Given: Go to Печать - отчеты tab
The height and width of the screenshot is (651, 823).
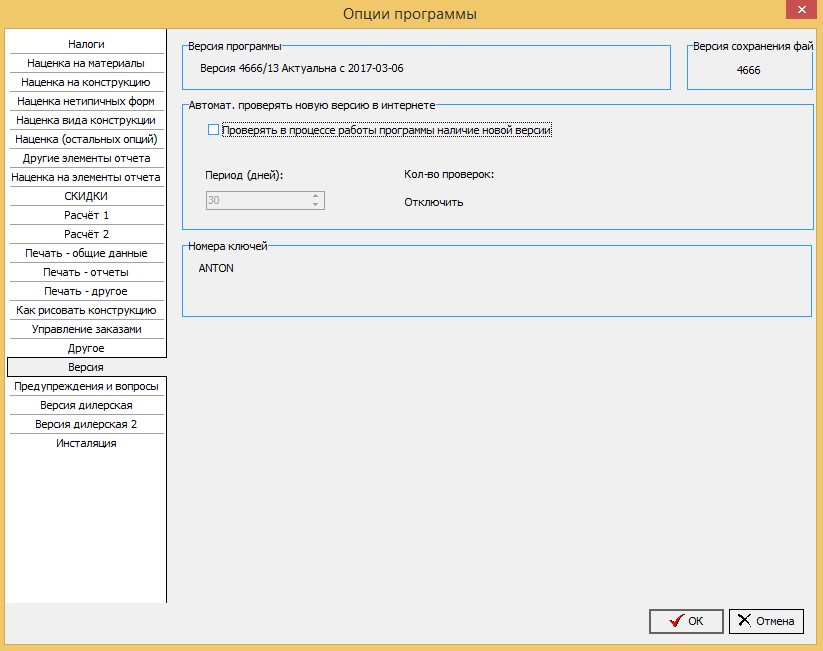Looking at the screenshot, I should pyautogui.click(x=86, y=272).
